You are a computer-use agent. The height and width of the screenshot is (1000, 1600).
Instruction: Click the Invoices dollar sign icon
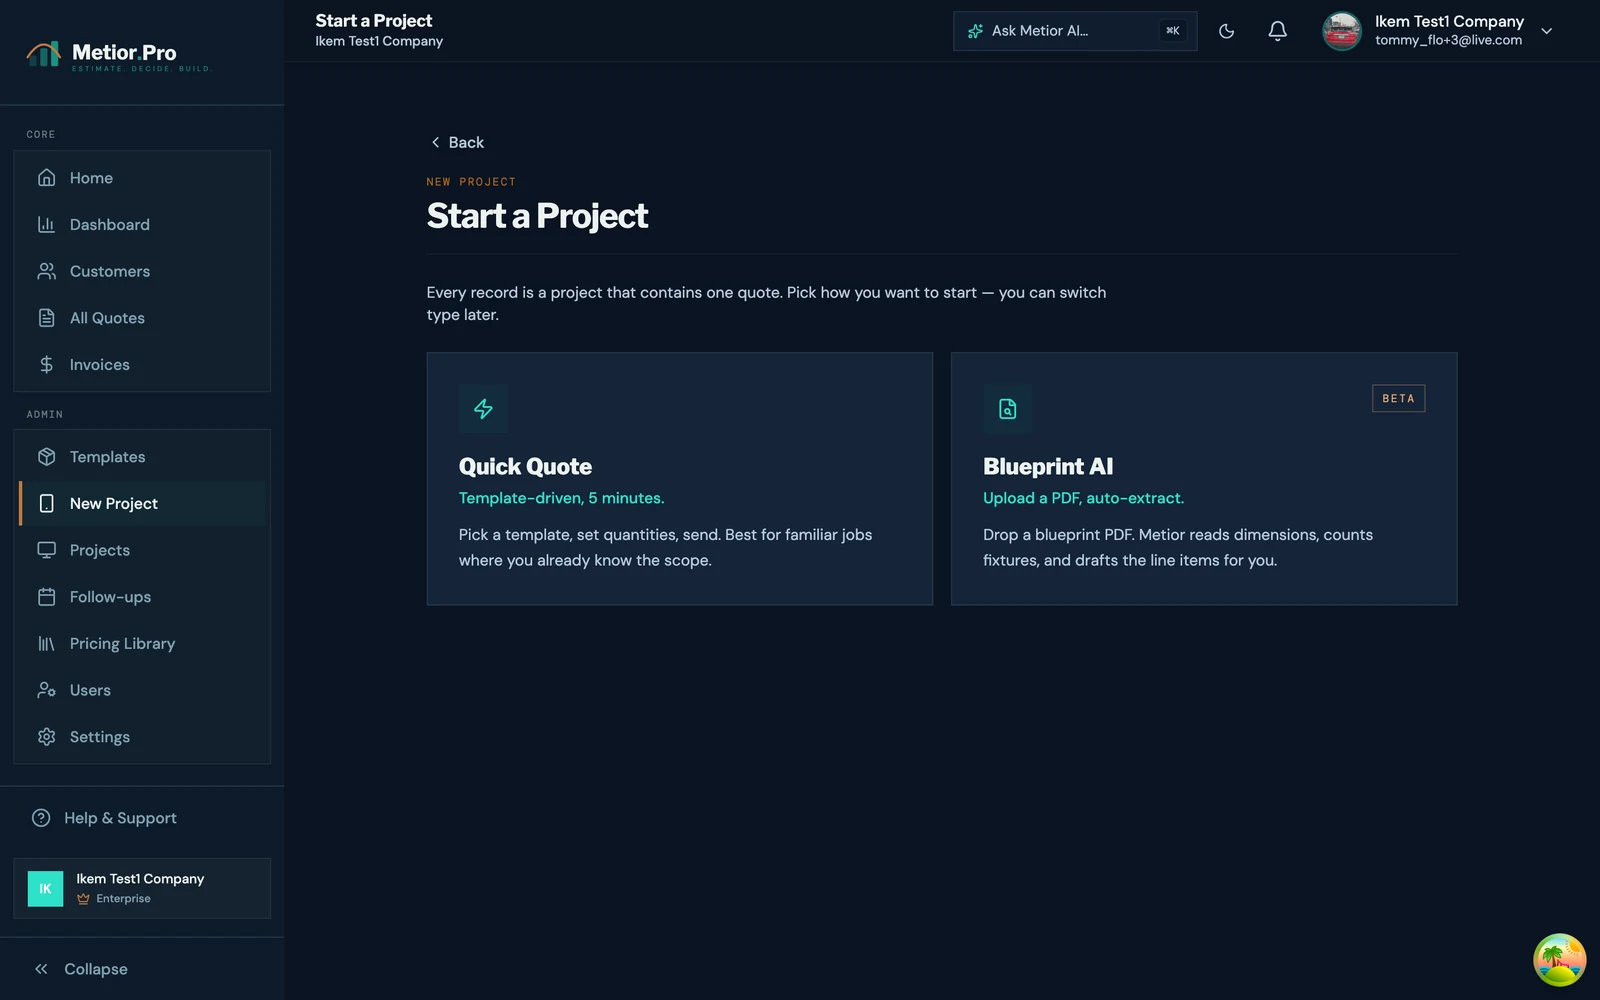pyautogui.click(x=46, y=364)
